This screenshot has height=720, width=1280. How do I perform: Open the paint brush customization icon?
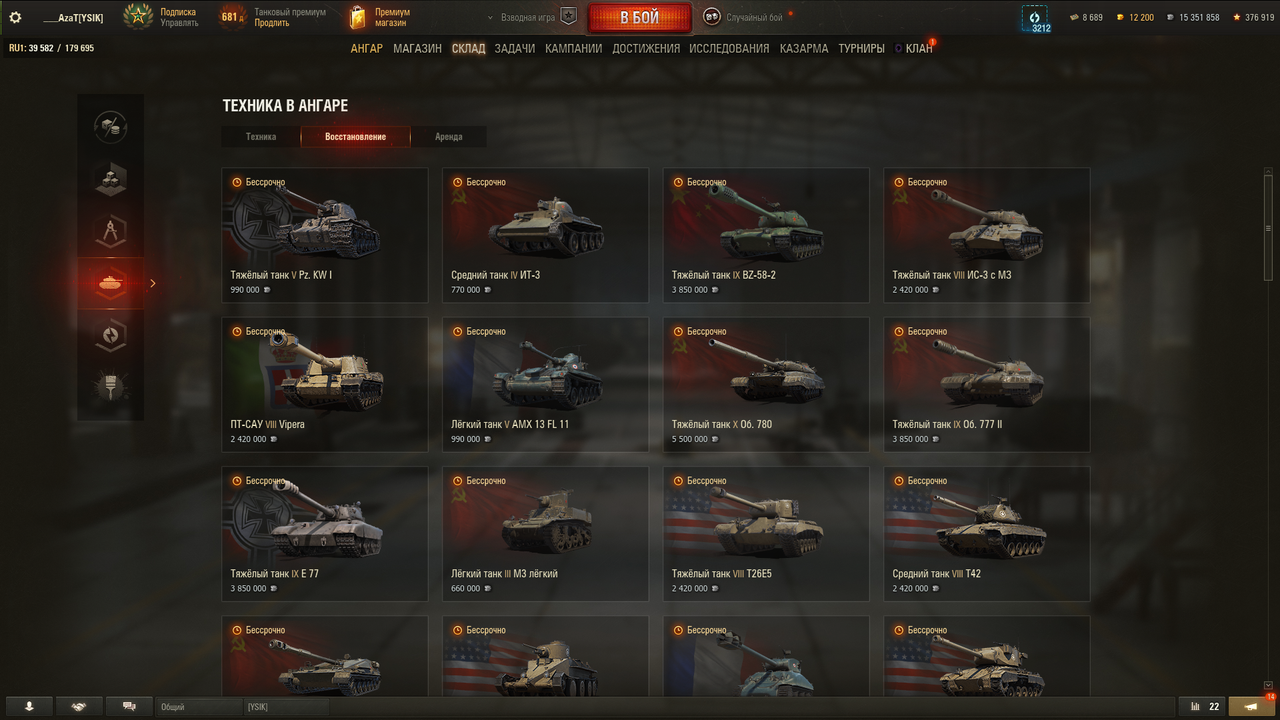110,387
